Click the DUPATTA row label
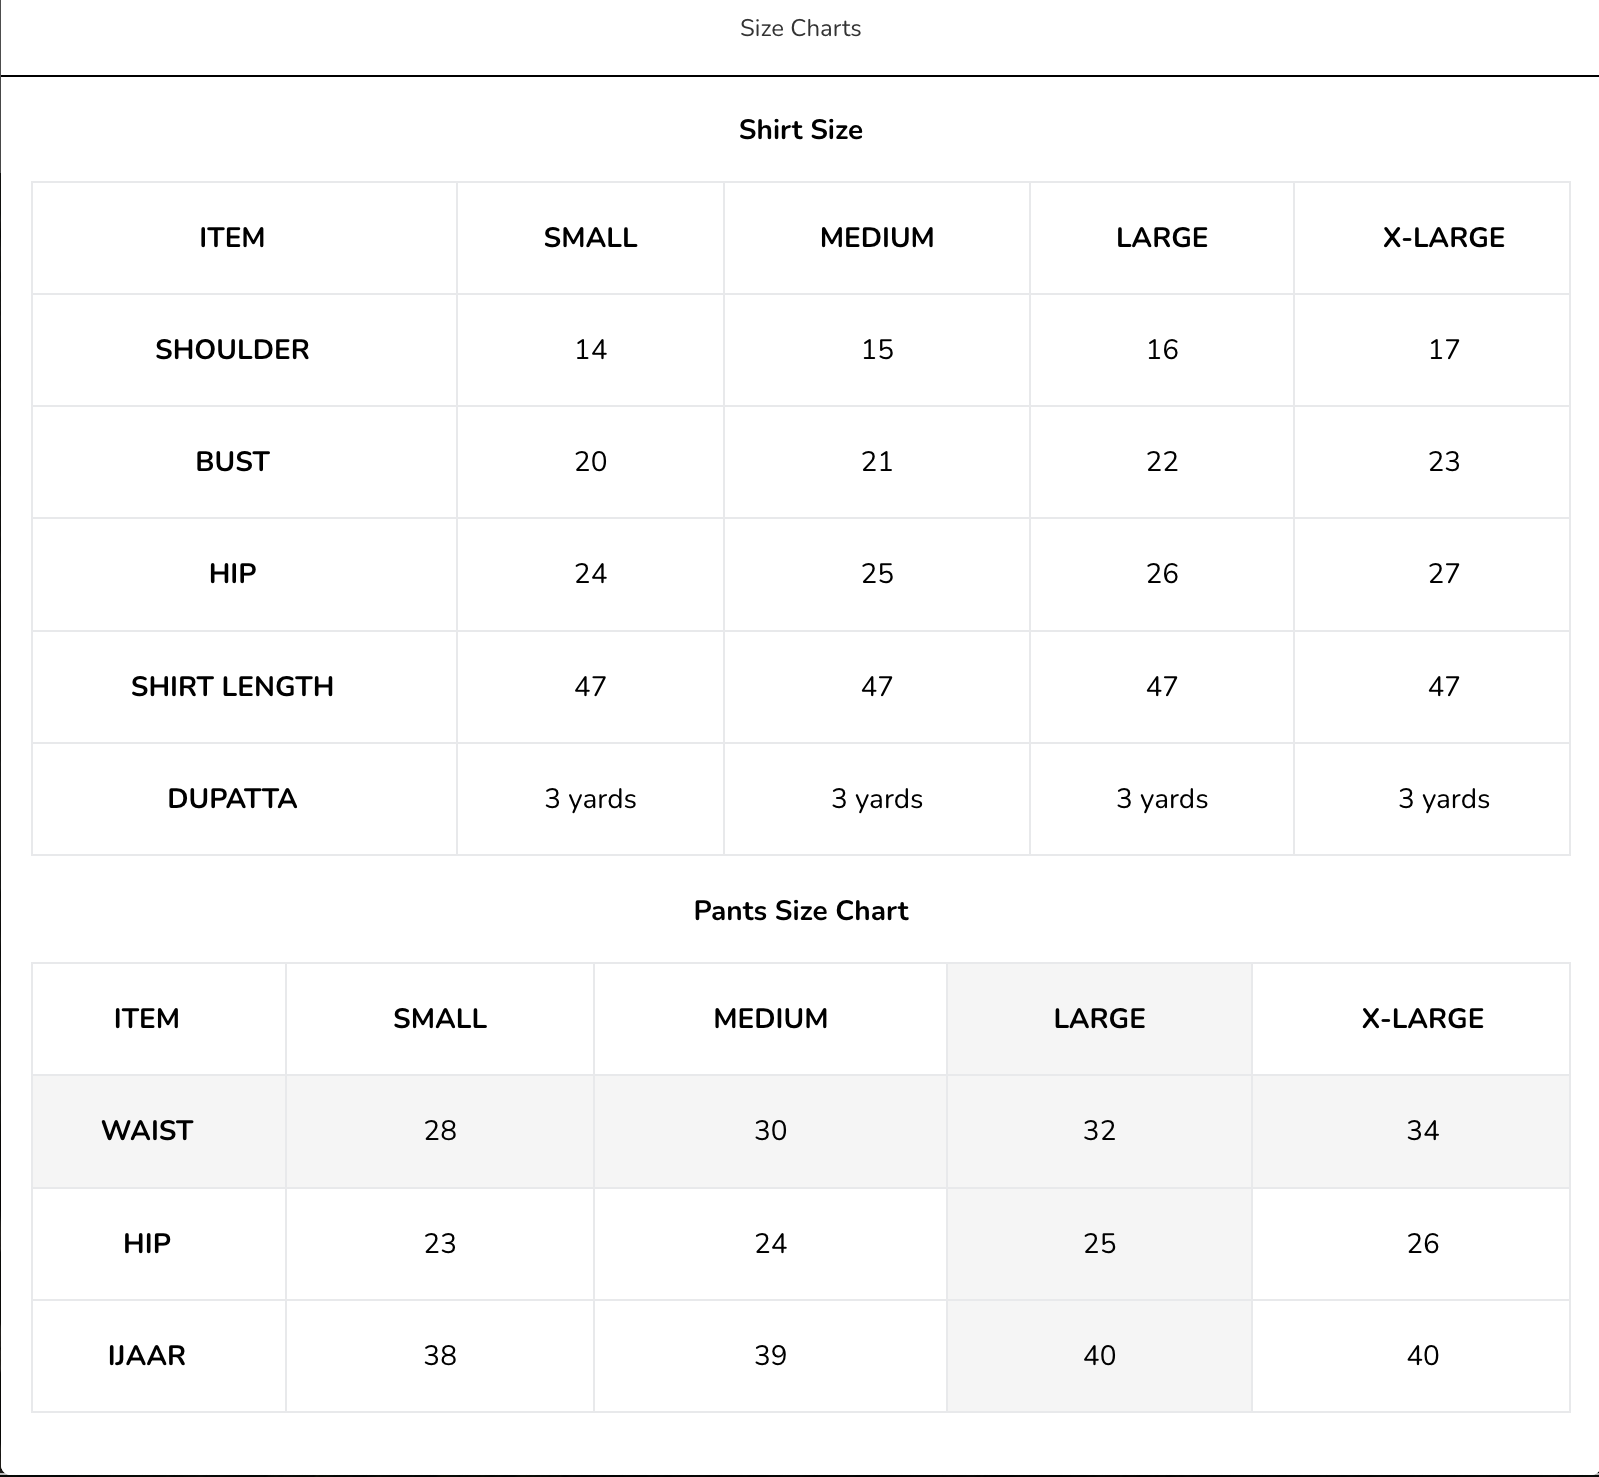Screen dimensions: 1599x1477 tap(232, 799)
